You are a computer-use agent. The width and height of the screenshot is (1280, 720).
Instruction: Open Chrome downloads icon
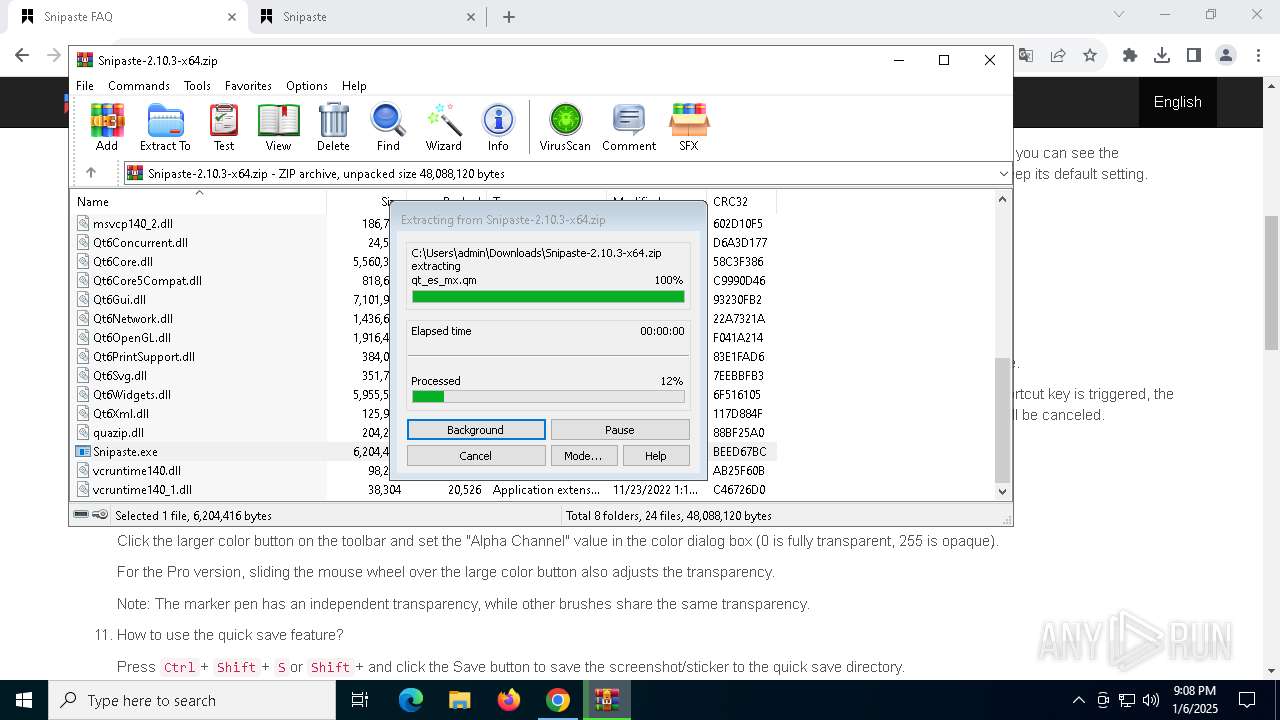tap(1162, 55)
